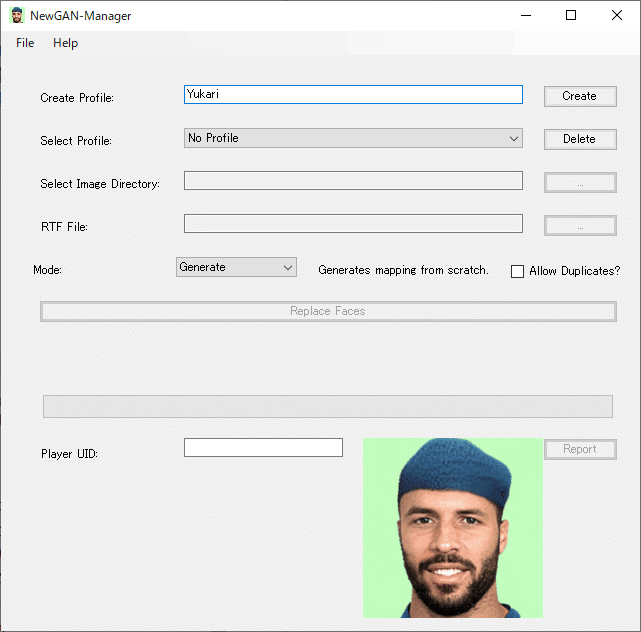Open the File menu
Screen dimensions: 641x632
click(x=25, y=43)
